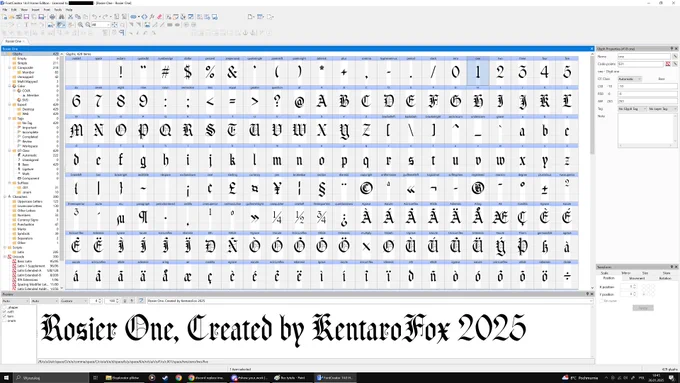Image resolution: width=680 pixels, height=383 pixels.
Task: Select Composite in the glyph tree
Action: 25,68
